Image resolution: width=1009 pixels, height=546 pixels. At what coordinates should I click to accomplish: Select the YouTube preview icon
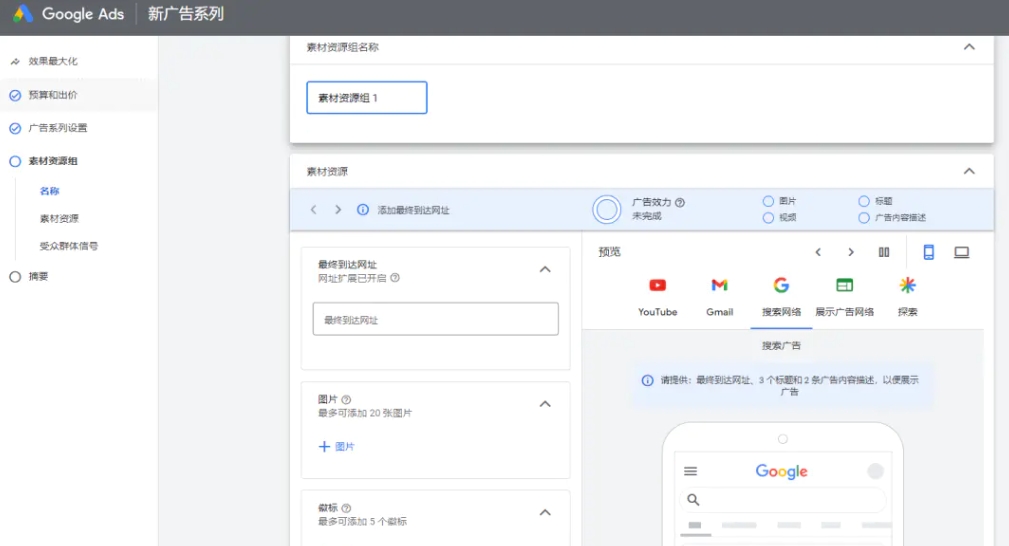pos(658,286)
